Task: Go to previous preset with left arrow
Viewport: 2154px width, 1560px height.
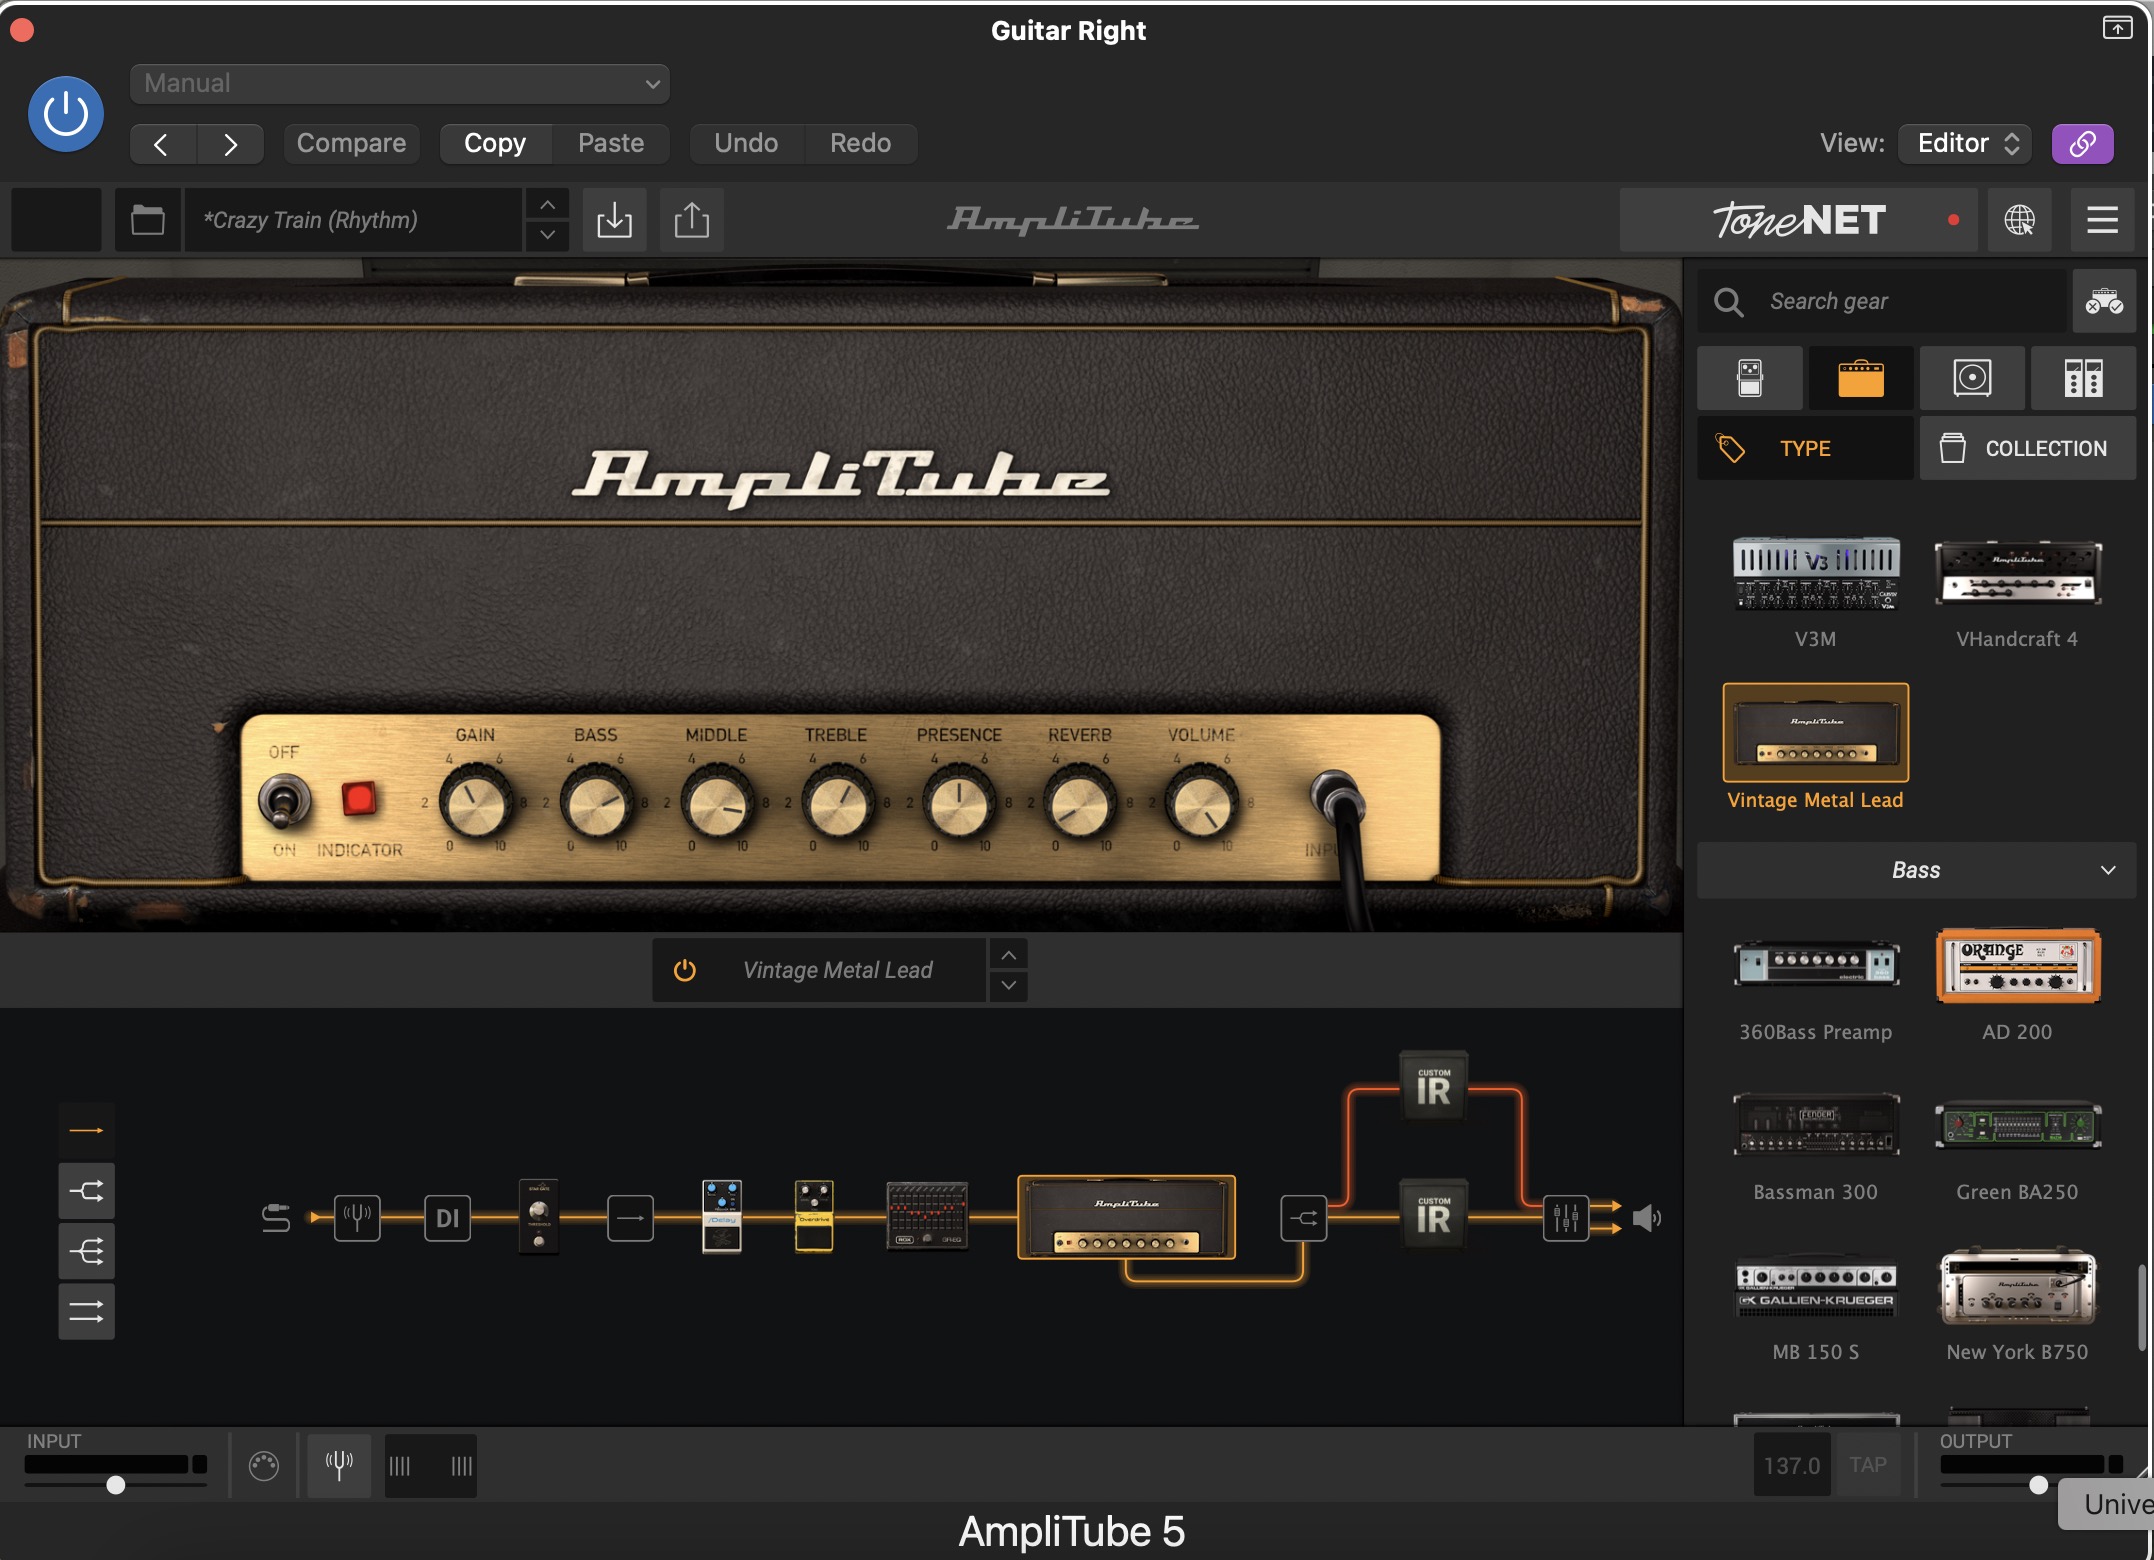Action: tap(162, 144)
